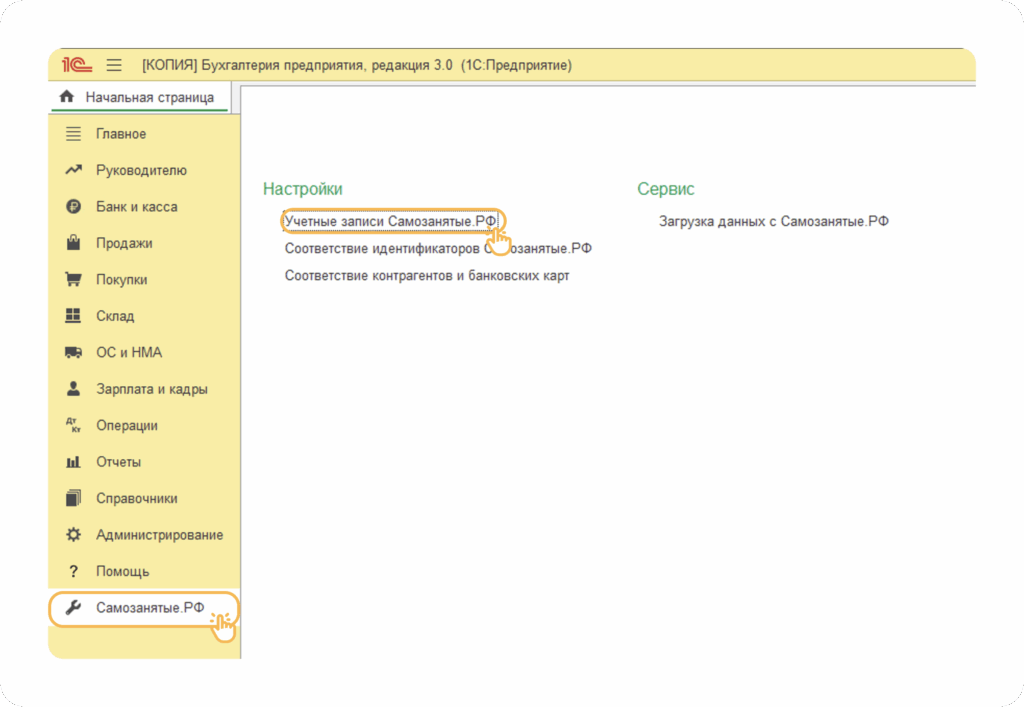Click the Главное list icon
The height and width of the screenshot is (707, 1024).
point(73,134)
